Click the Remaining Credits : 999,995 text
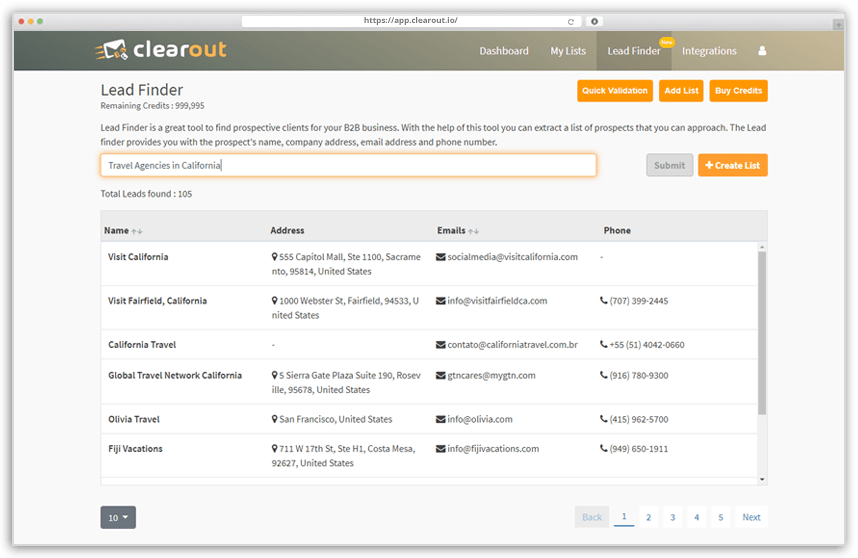Image resolution: width=858 pixels, height=558 pixels. pyautogui.click(x=152, y=106)
